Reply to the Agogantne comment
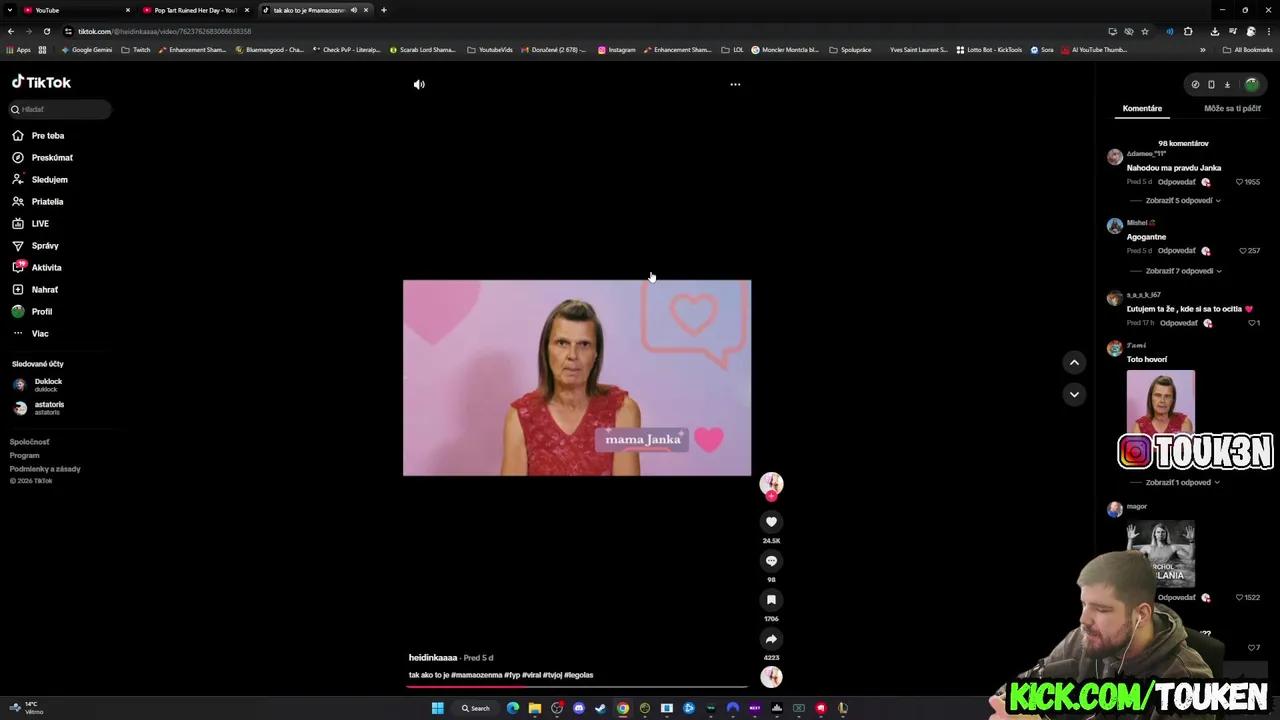This screenshot has width=1280, height=720. coord(1176,251)
